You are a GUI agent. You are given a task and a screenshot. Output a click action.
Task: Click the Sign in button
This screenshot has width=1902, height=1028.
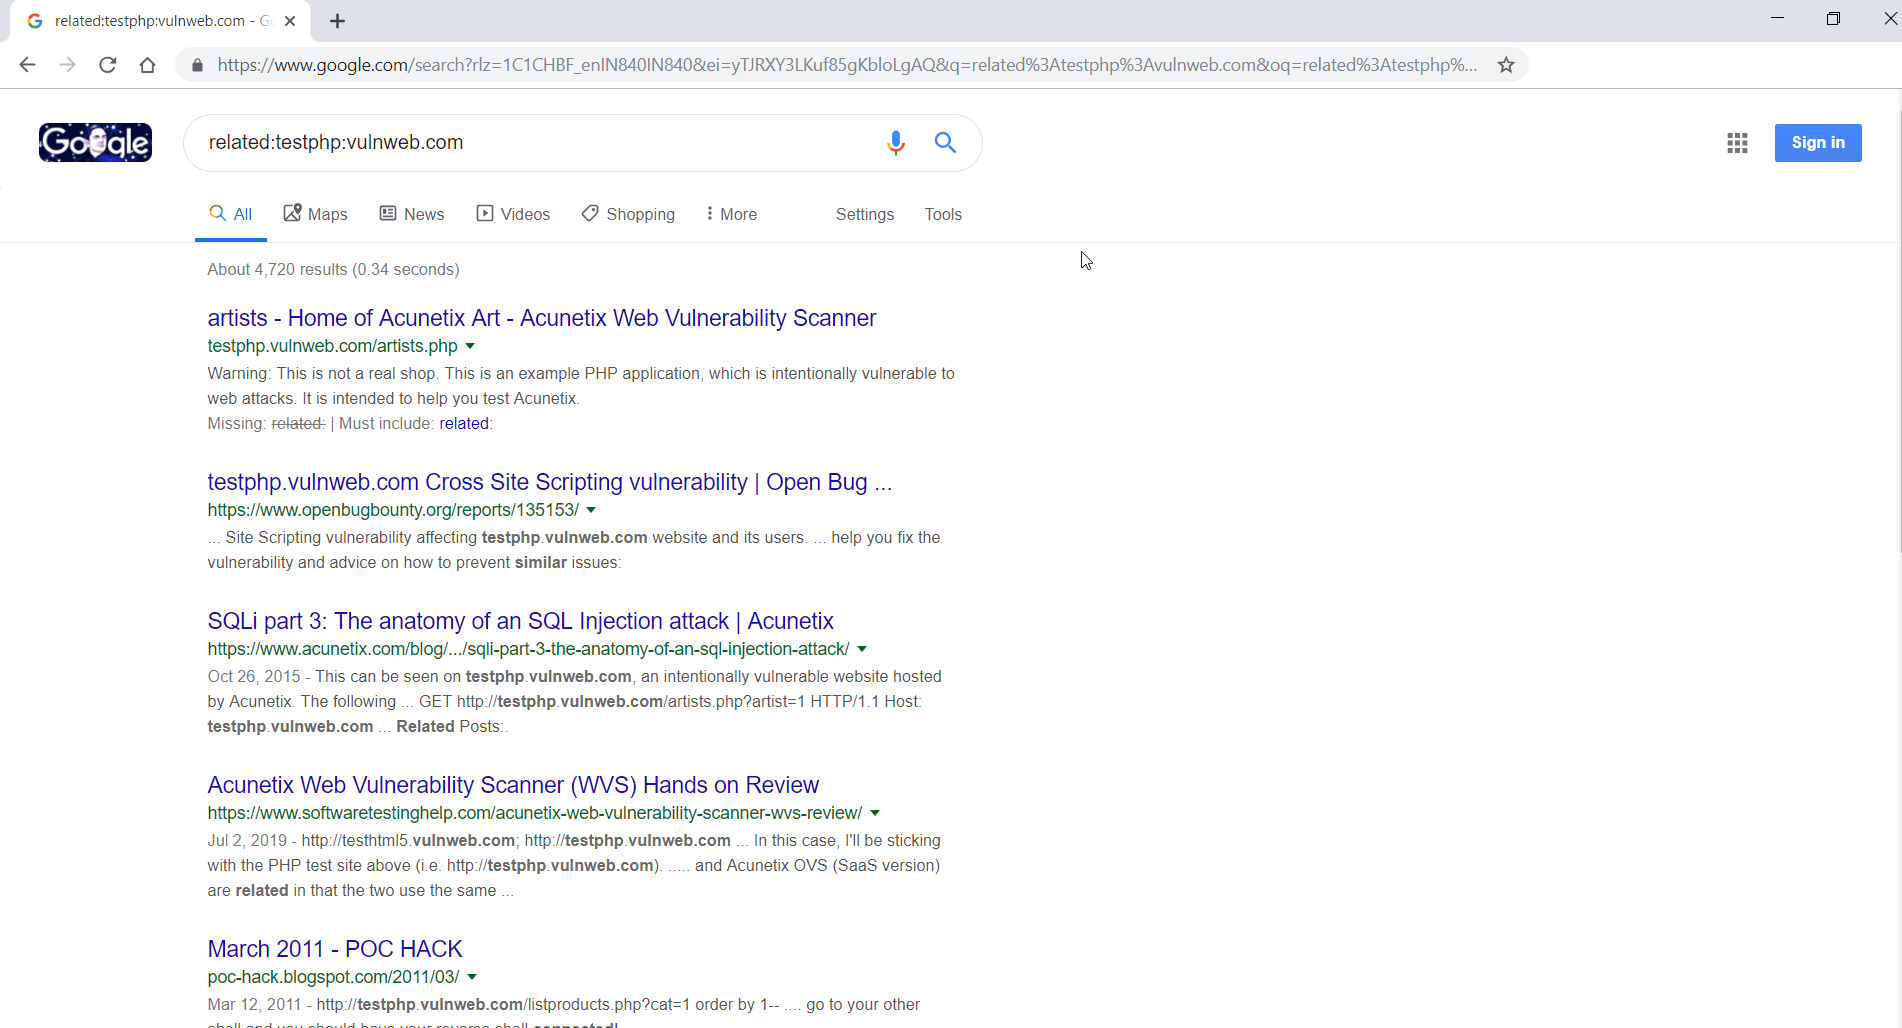(x=1818, y=143)
